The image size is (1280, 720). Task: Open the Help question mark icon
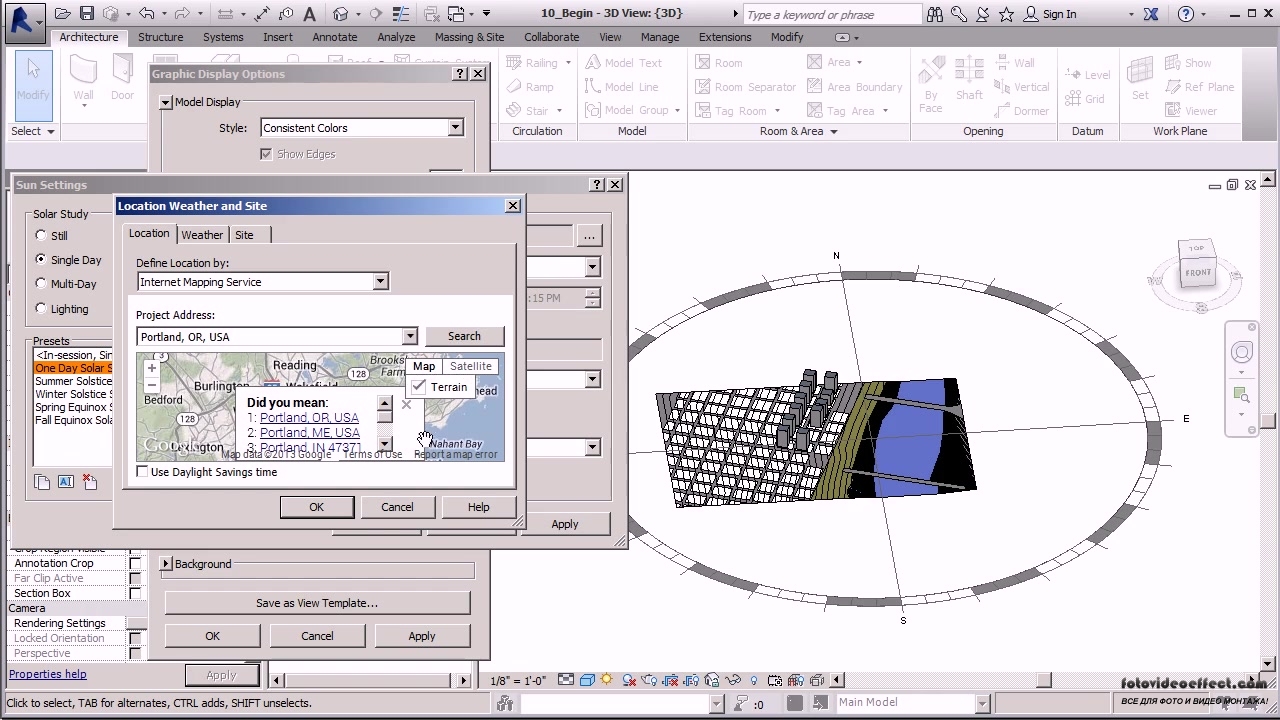(1186, 14)
